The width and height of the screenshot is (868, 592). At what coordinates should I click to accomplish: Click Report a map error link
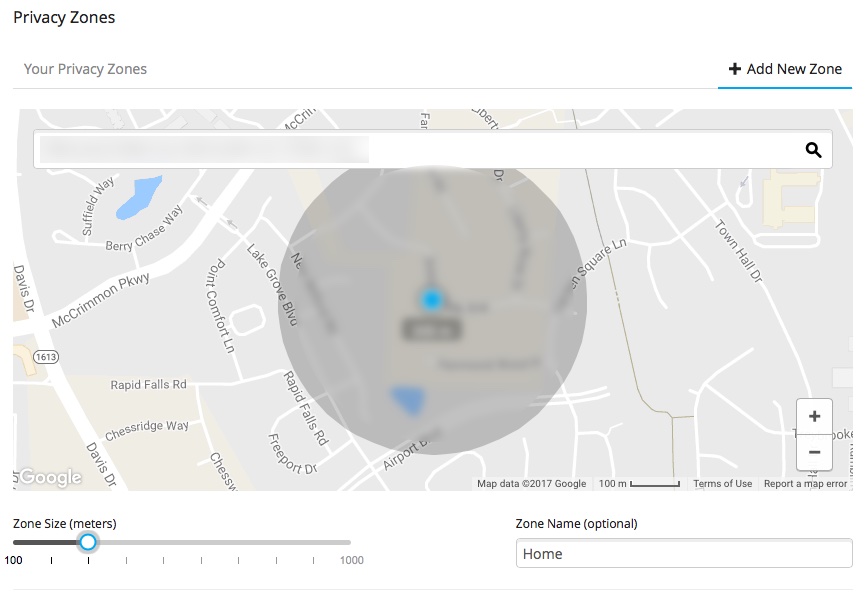coord(805,484)
